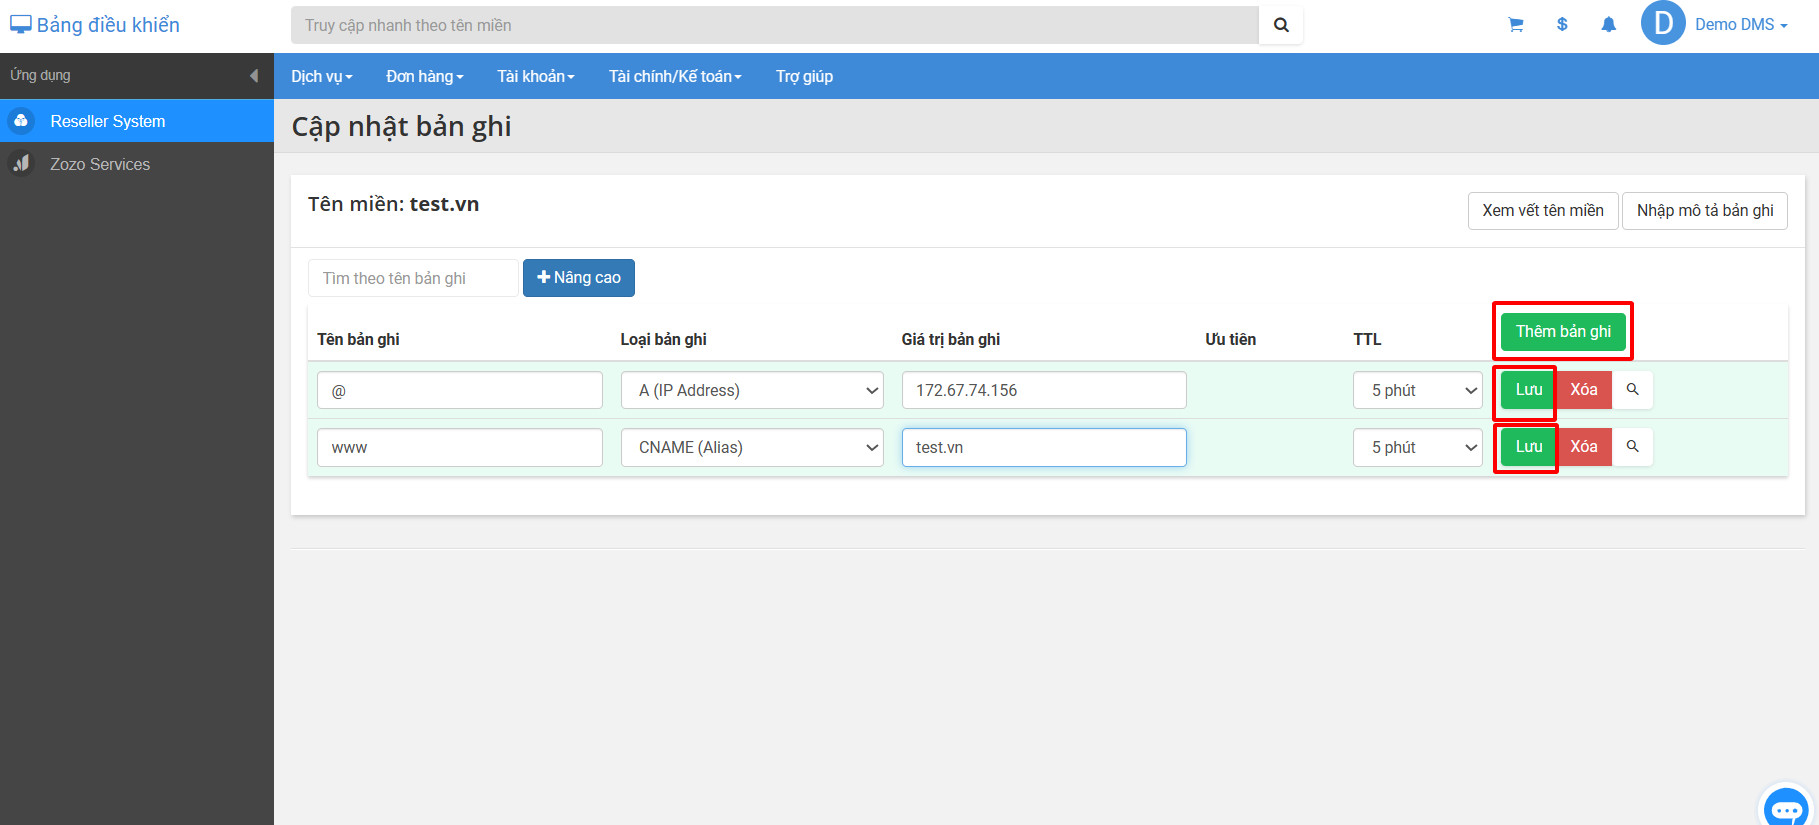Screen dimensions: 1819x825
Task: Open the Đơn hàng menu
Action: point(425,76)
